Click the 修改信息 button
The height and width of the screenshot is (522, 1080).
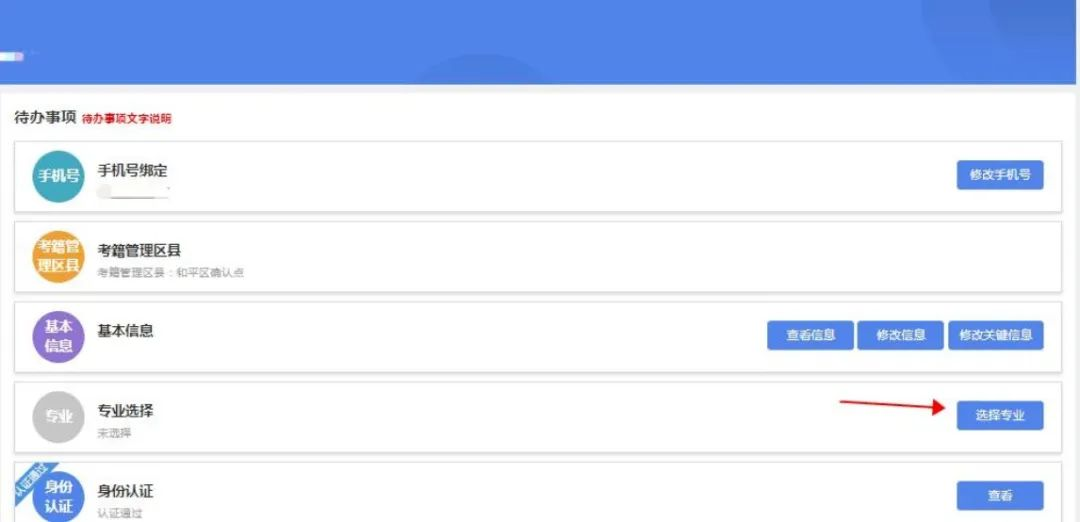coord(900,335)
